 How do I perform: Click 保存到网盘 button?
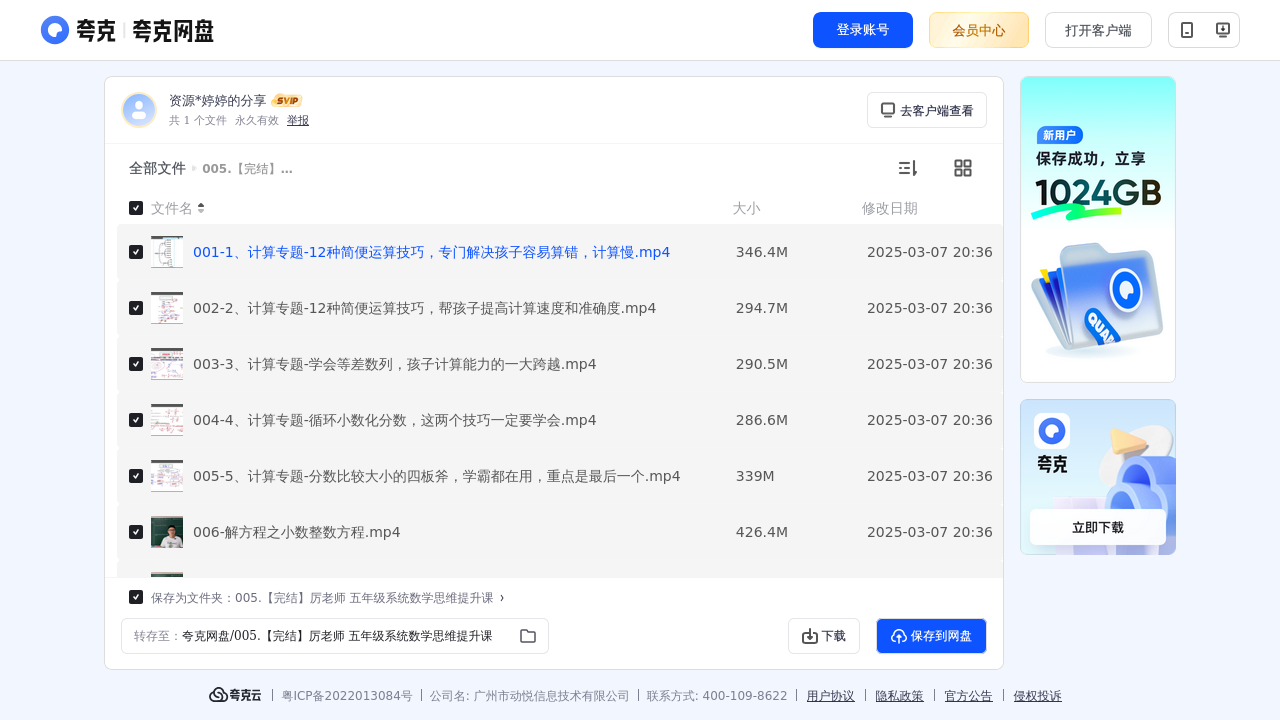[x=931, y=636]
